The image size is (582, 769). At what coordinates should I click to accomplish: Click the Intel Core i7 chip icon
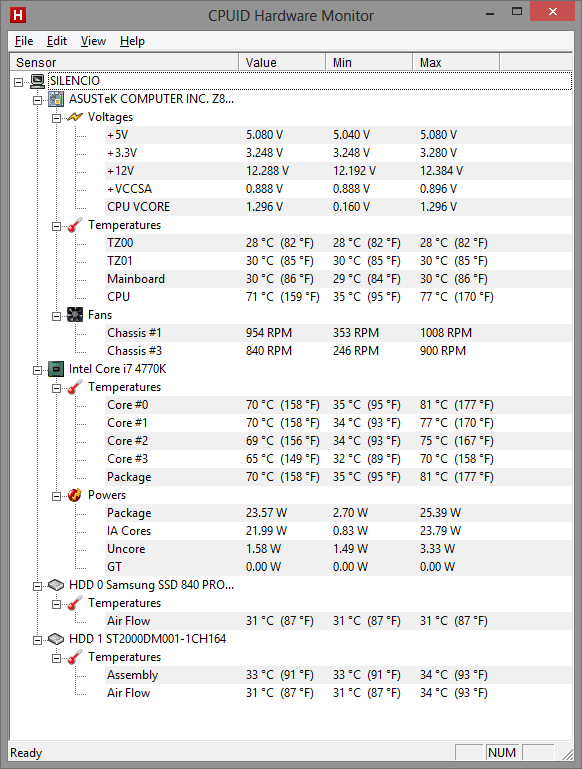[x=56, y=369]
